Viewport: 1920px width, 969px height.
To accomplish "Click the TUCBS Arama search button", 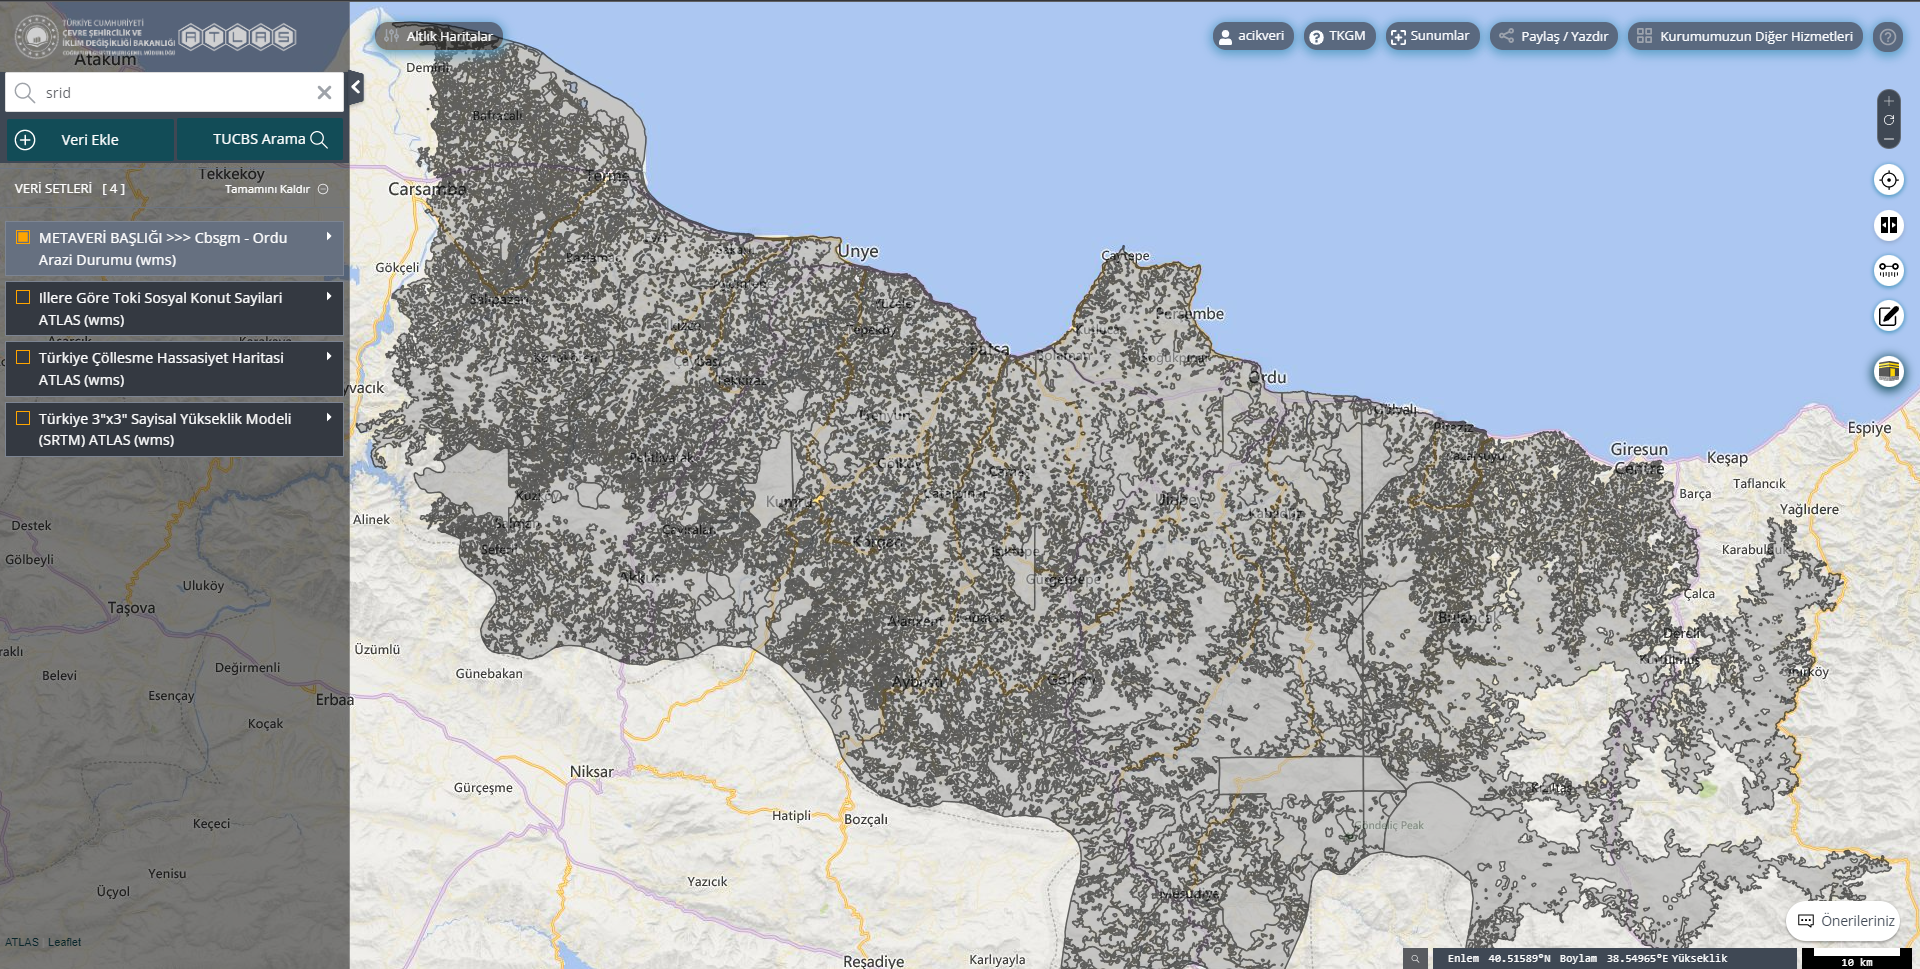I will [260, 140].
